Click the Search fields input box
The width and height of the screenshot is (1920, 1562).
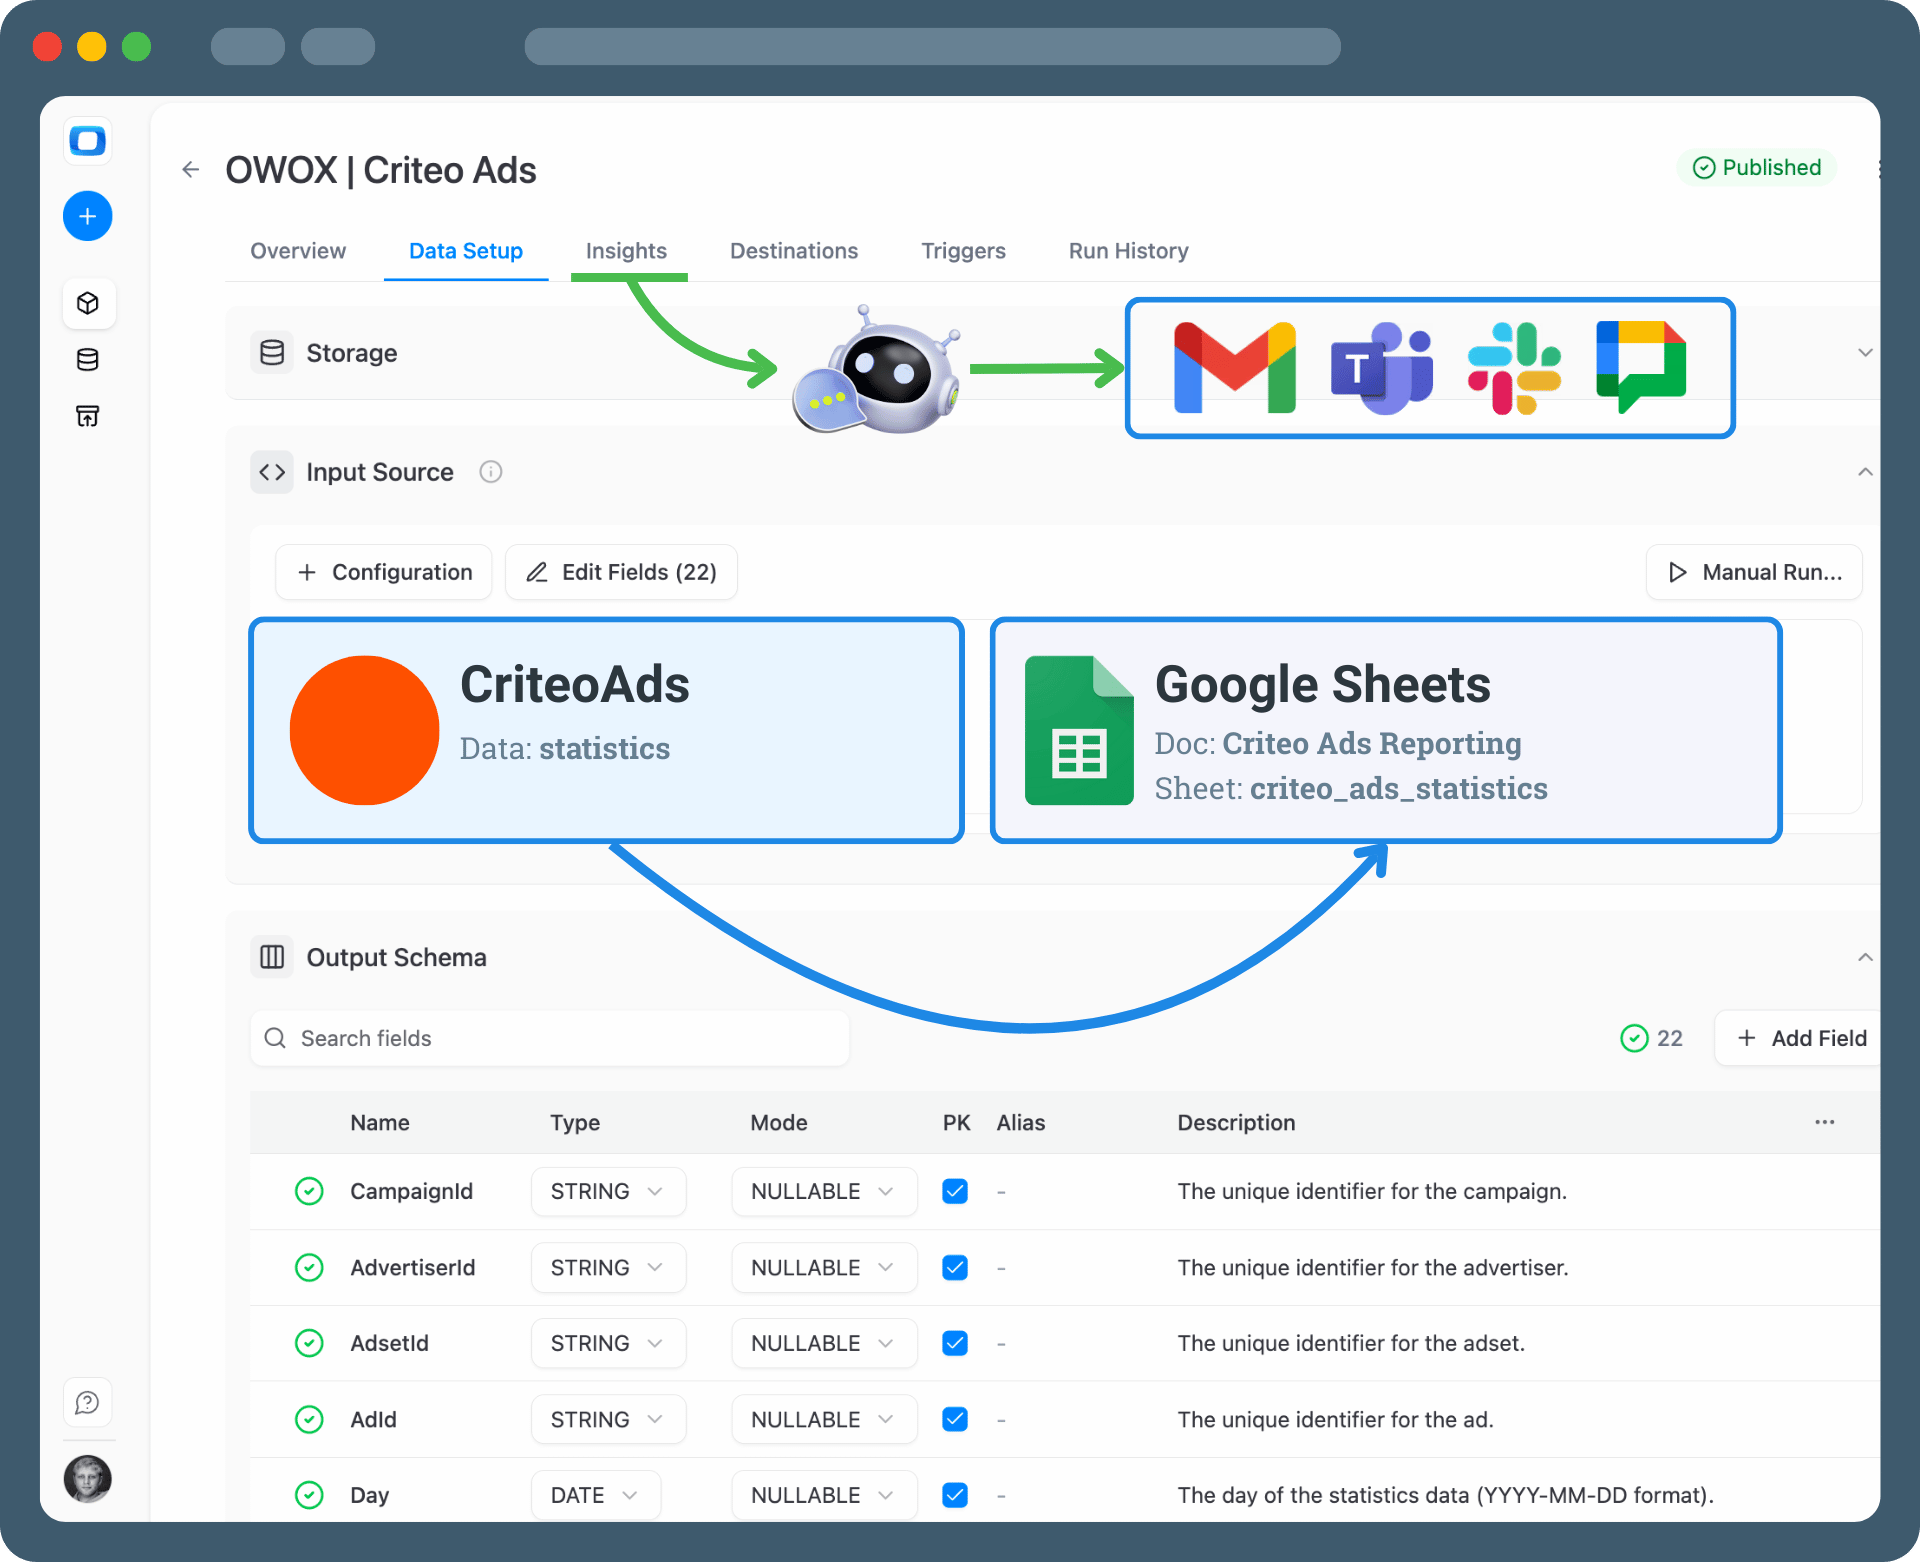pyautogui.click(x=550, y=1038)
